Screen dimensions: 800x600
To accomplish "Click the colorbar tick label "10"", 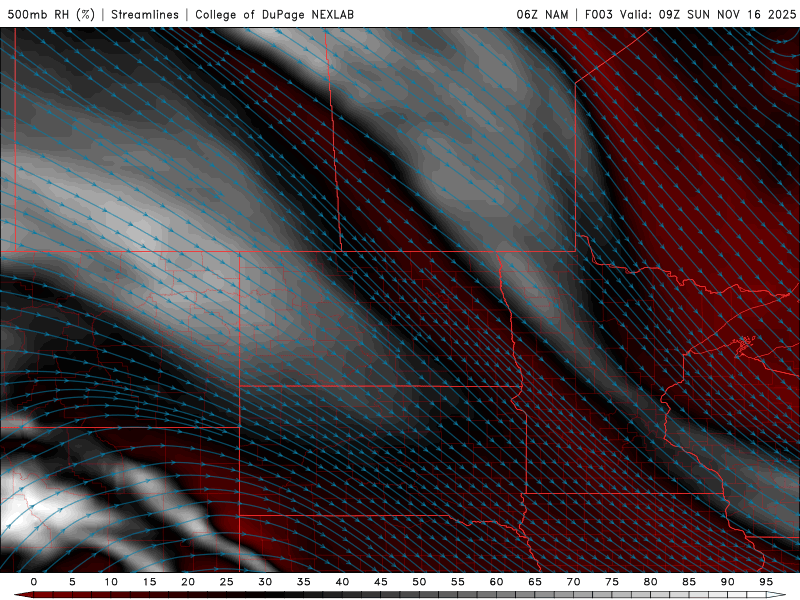I will [x=111, y=582].
